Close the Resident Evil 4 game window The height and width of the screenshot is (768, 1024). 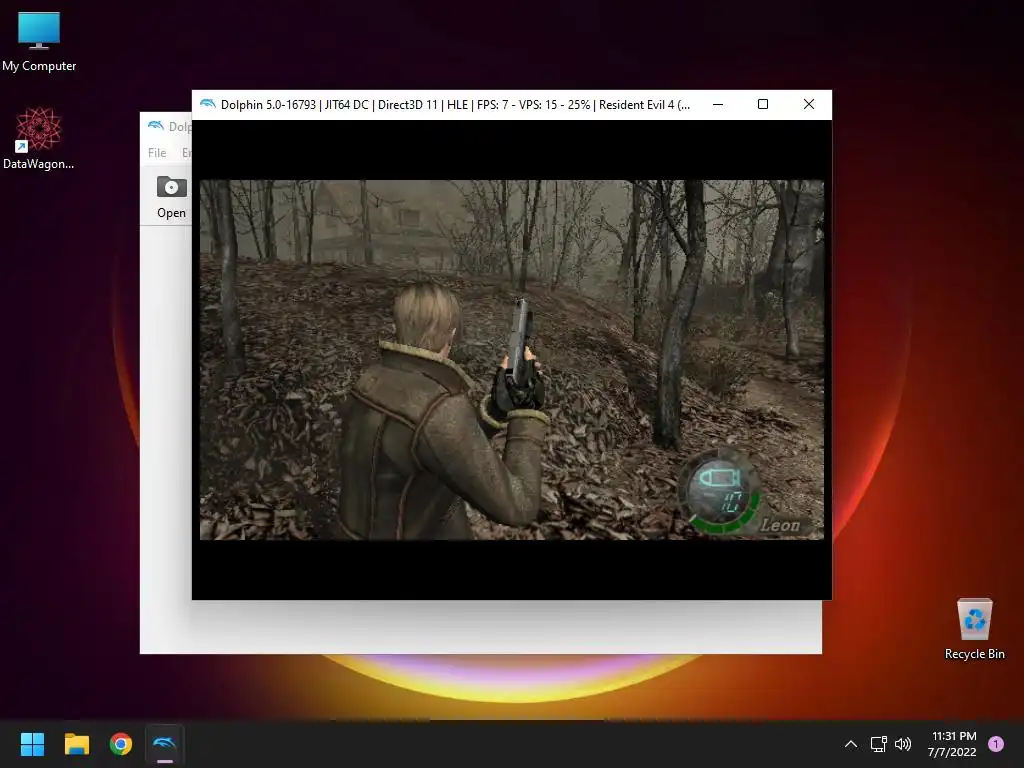(808, 104)
